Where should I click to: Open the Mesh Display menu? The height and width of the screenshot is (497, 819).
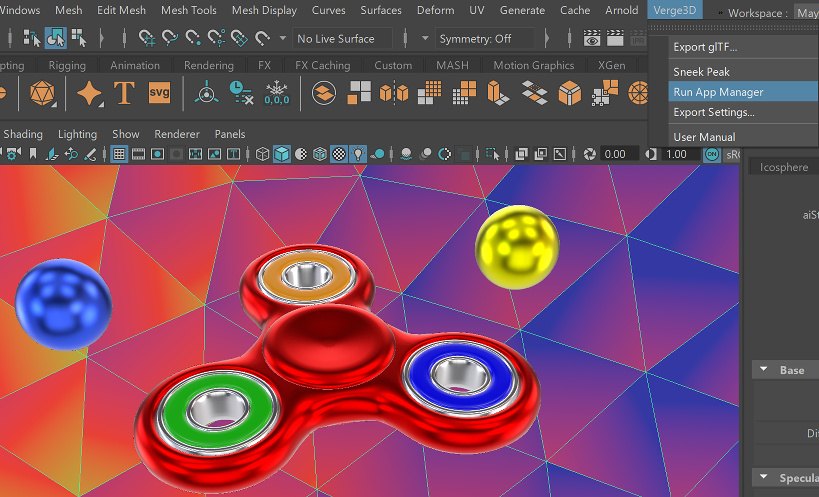click(x=264, y=10)
